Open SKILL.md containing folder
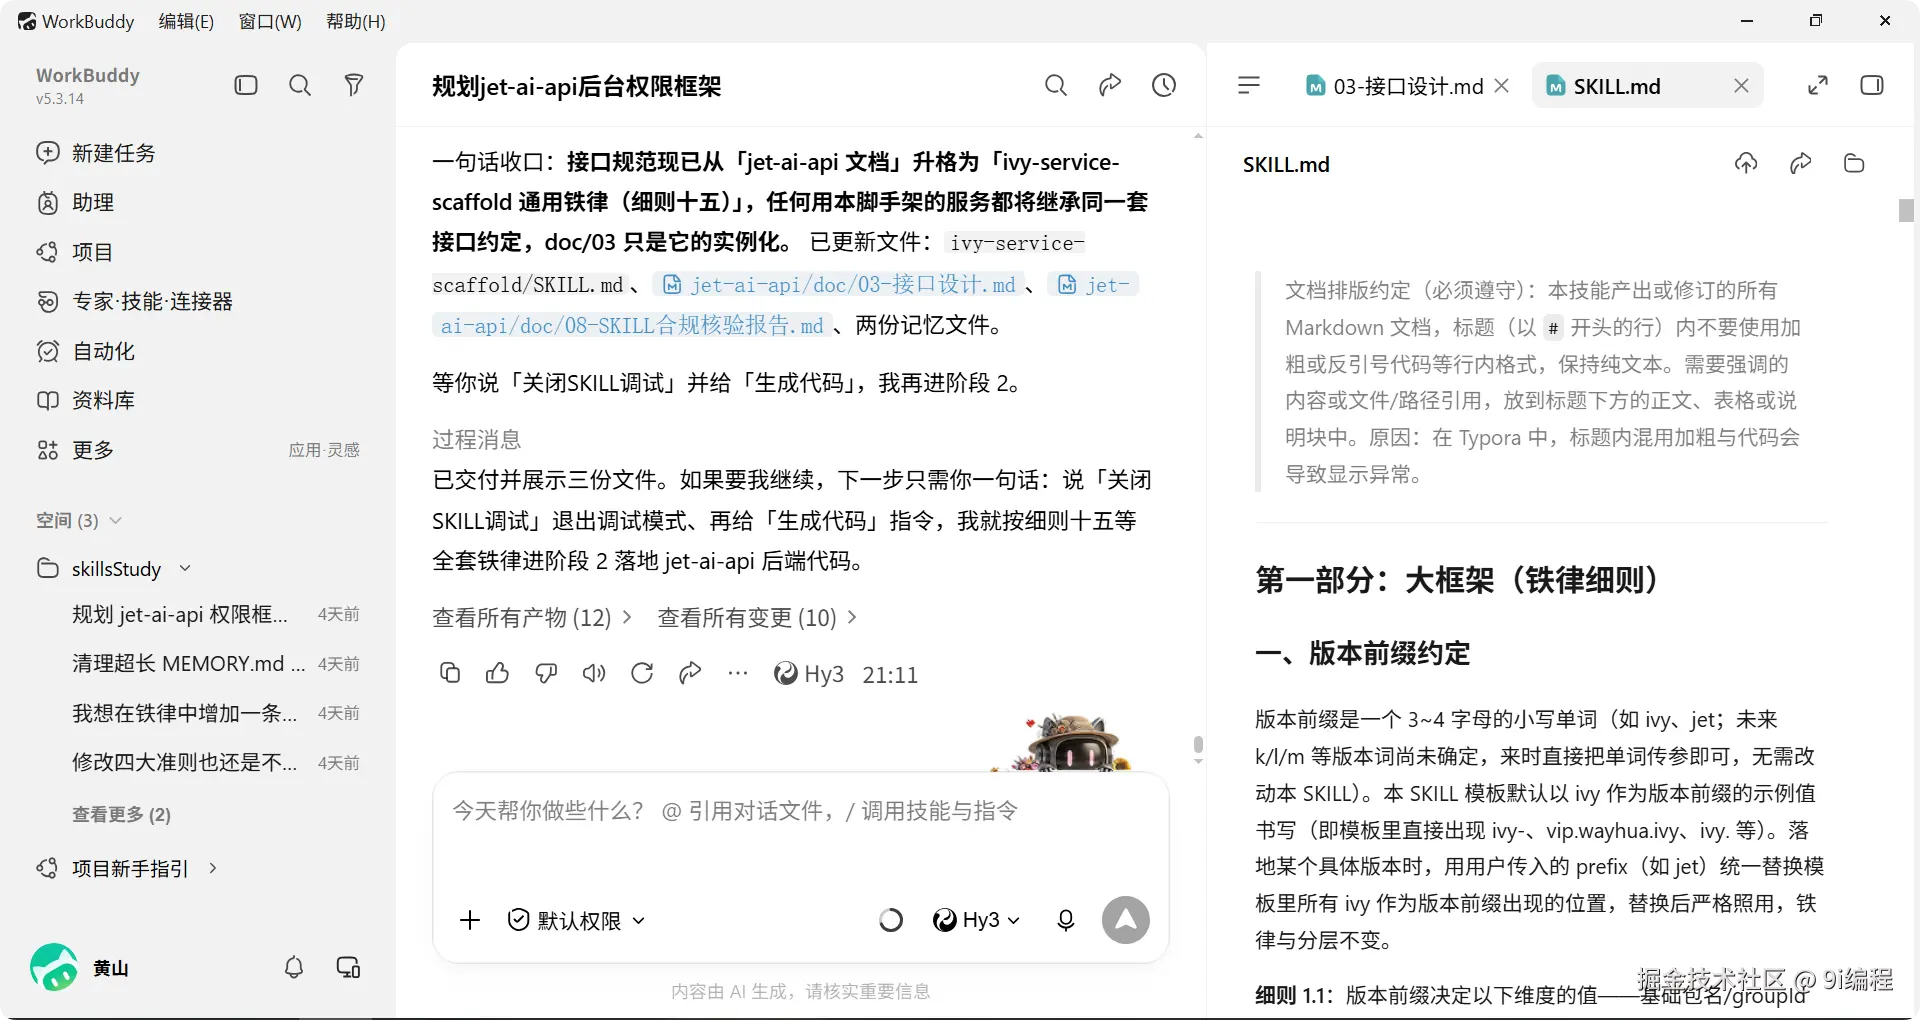The width and height of the screenshot is (1920, 1020). pos(1854,164)
